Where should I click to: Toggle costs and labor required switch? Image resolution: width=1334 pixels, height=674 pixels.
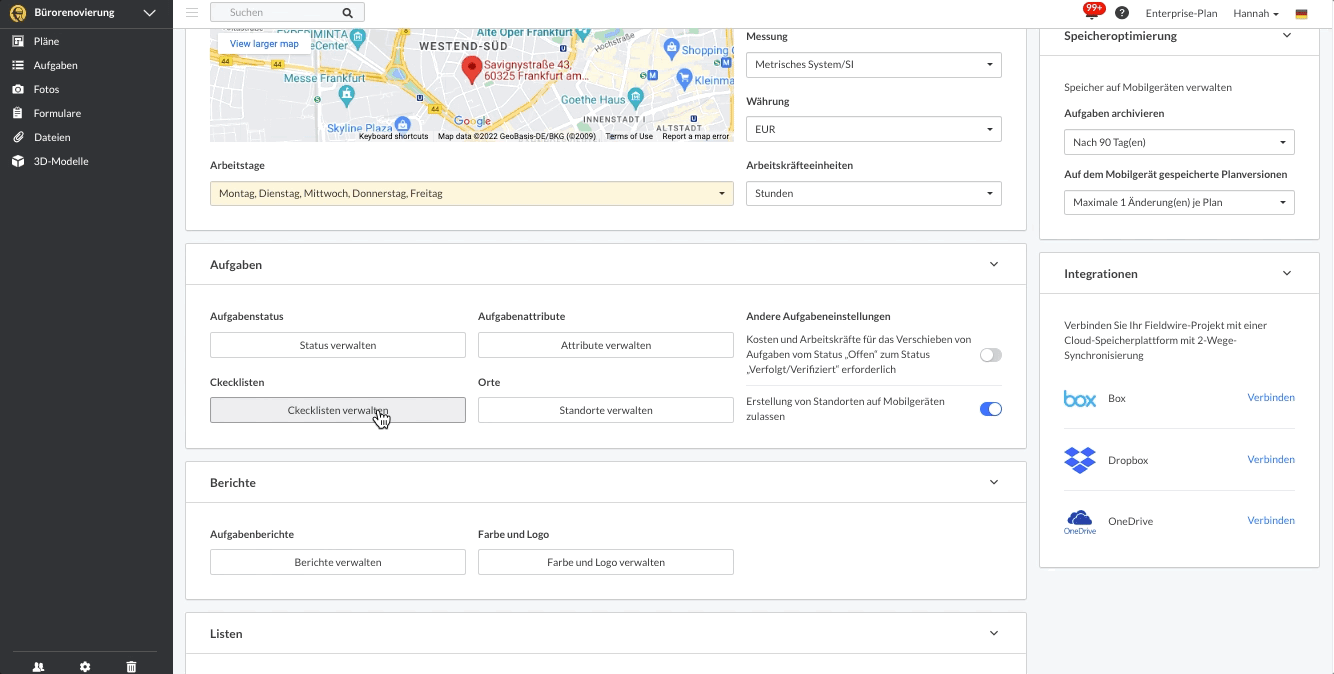[991, 355]
